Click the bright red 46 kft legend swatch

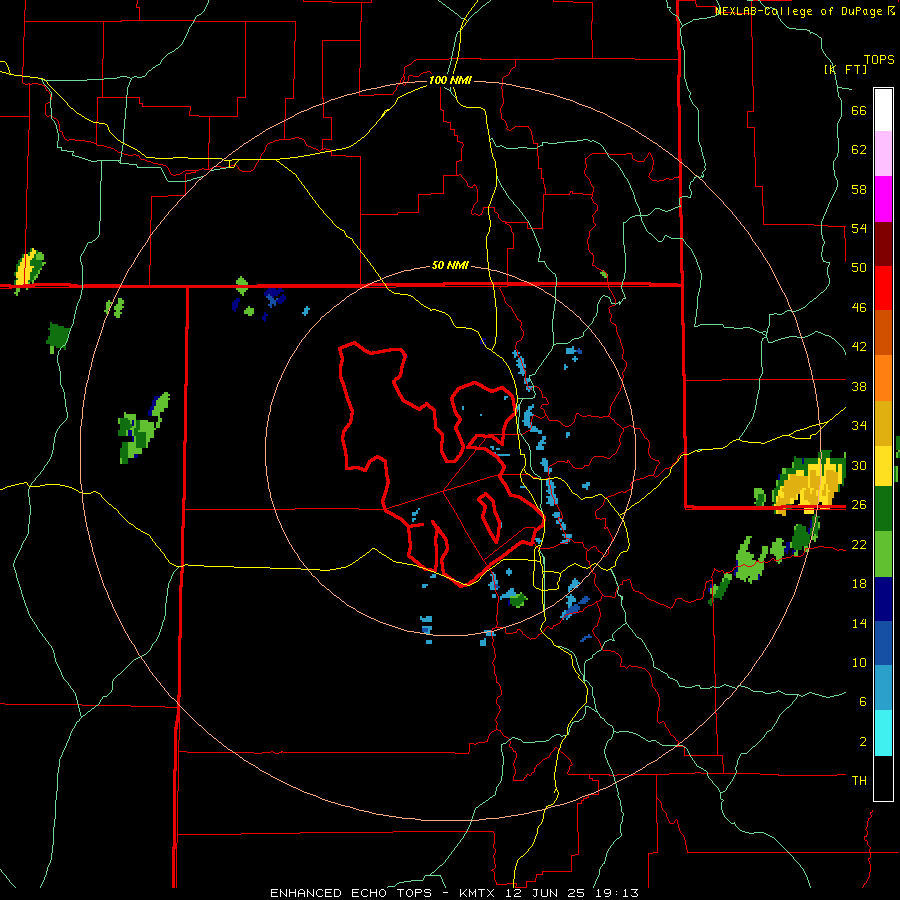883,288
